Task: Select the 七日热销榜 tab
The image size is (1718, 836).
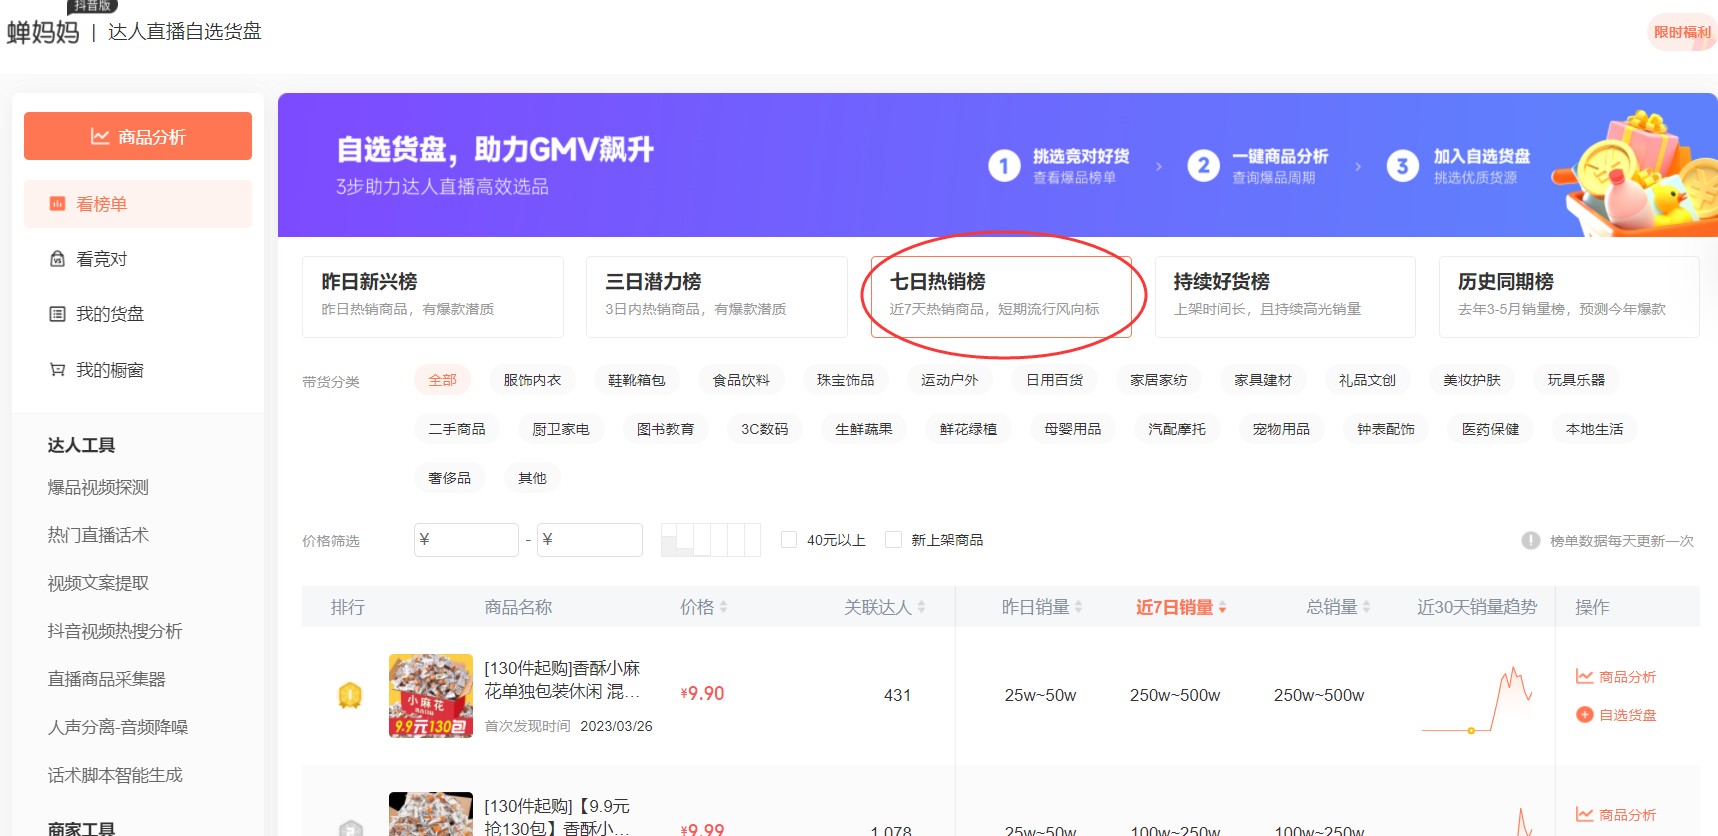Action: pos(1001,296)
